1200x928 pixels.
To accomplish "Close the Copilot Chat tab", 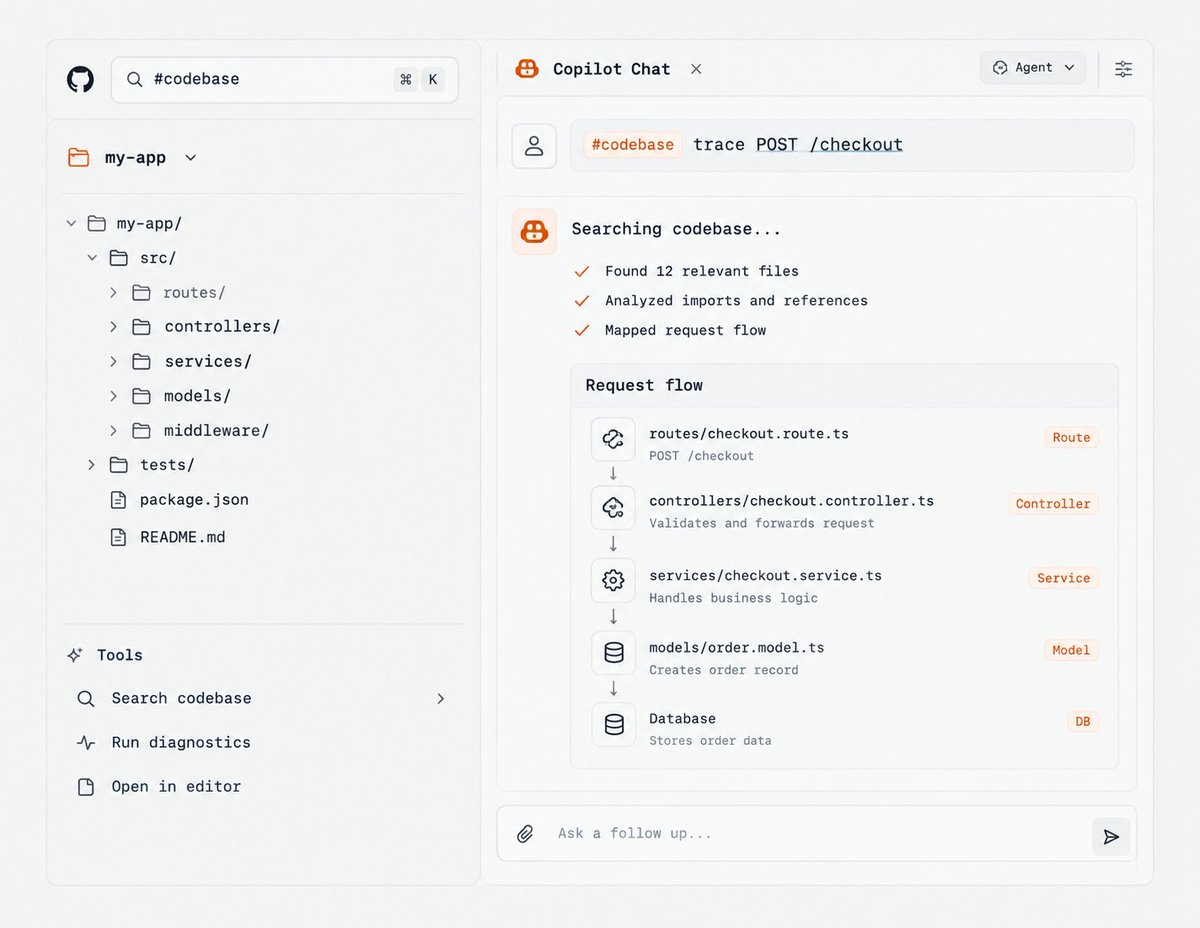I will pos(696,69).
